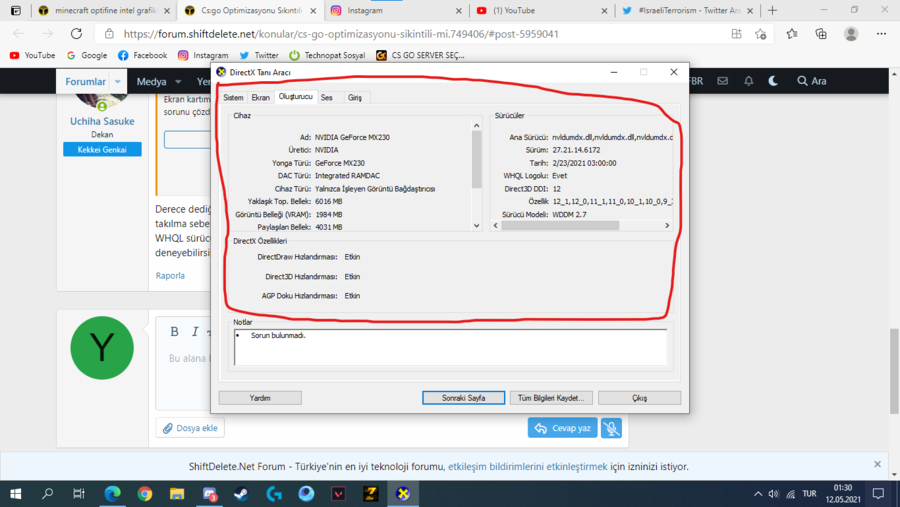The width and height of the screenshot is (900, 507).
Task: Switch to the Sistem tab in DirectX dialog
Action: click(233, 98)
